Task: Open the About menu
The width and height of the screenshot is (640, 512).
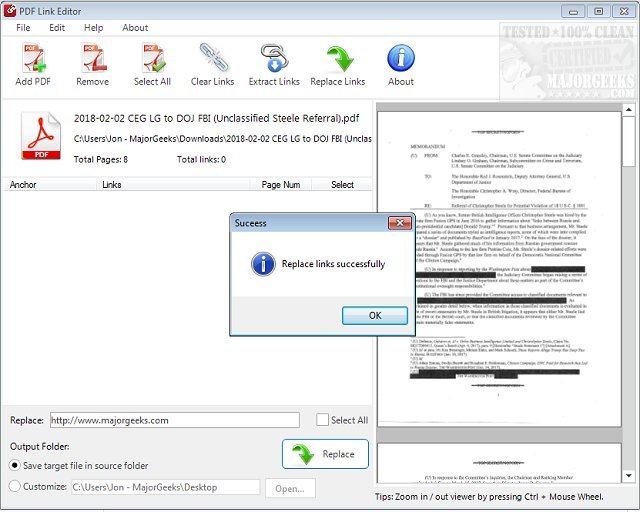Action: point(135,28)
